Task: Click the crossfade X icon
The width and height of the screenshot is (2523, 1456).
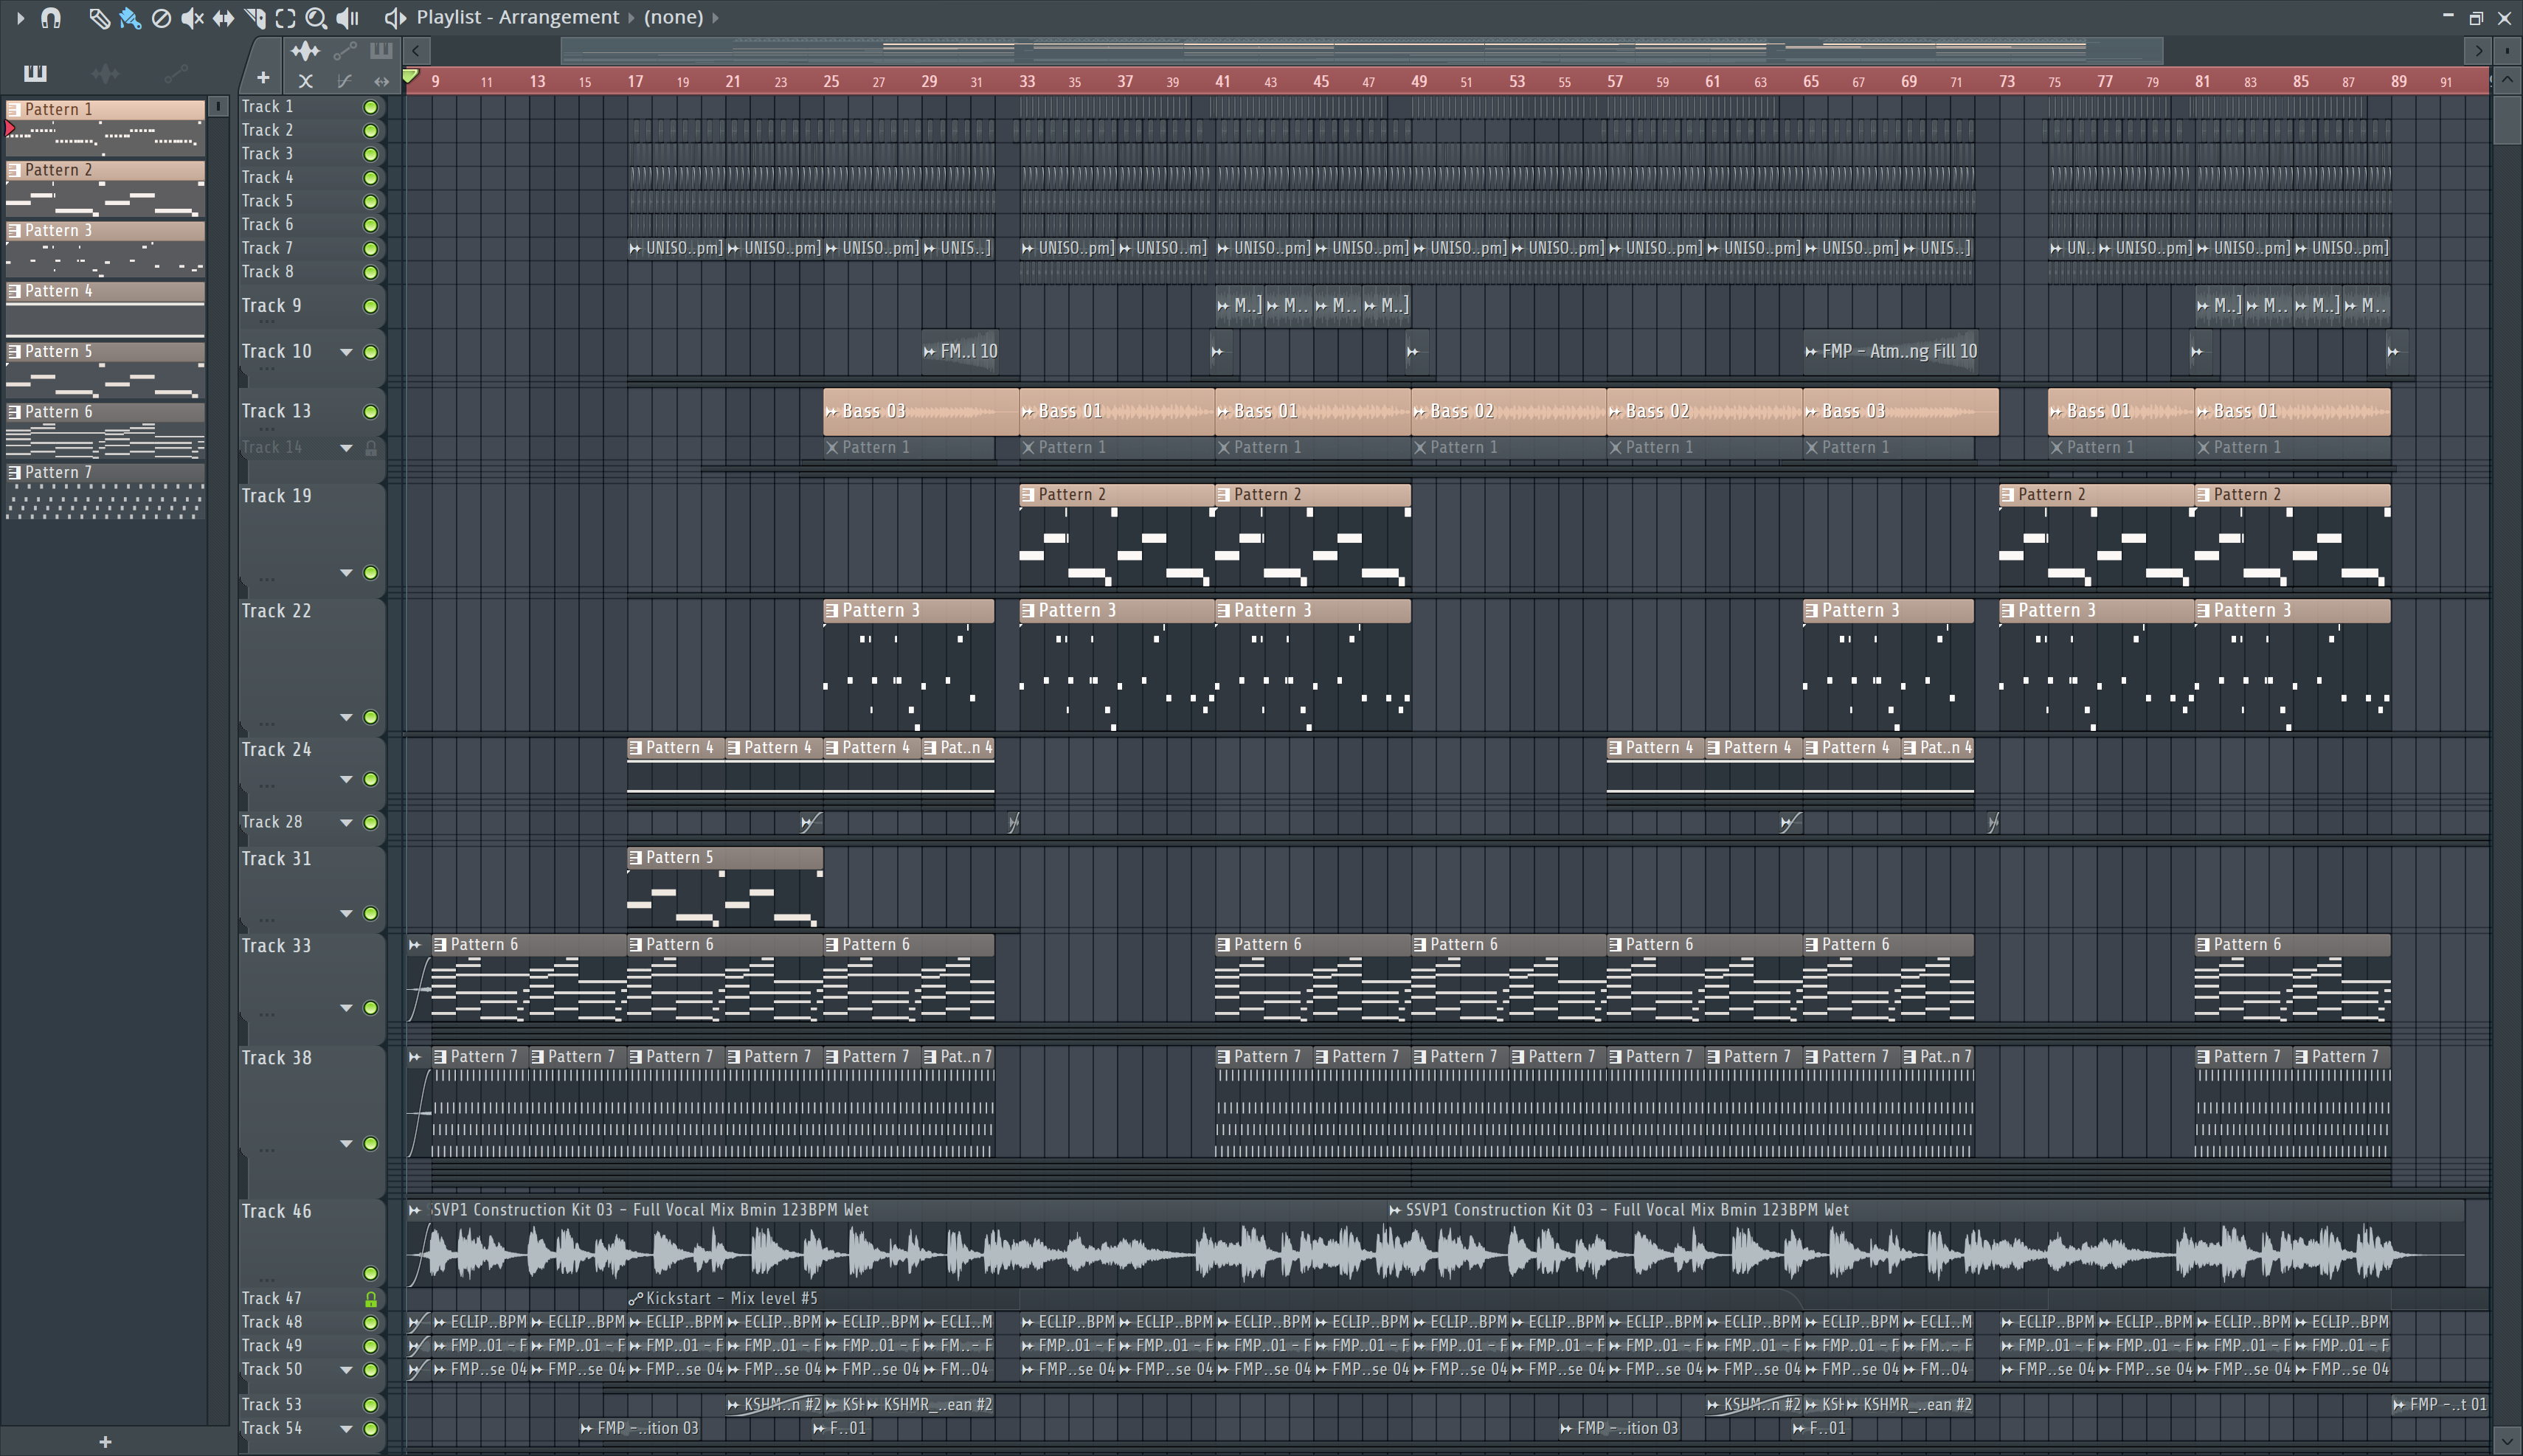Action: point(306,81)
